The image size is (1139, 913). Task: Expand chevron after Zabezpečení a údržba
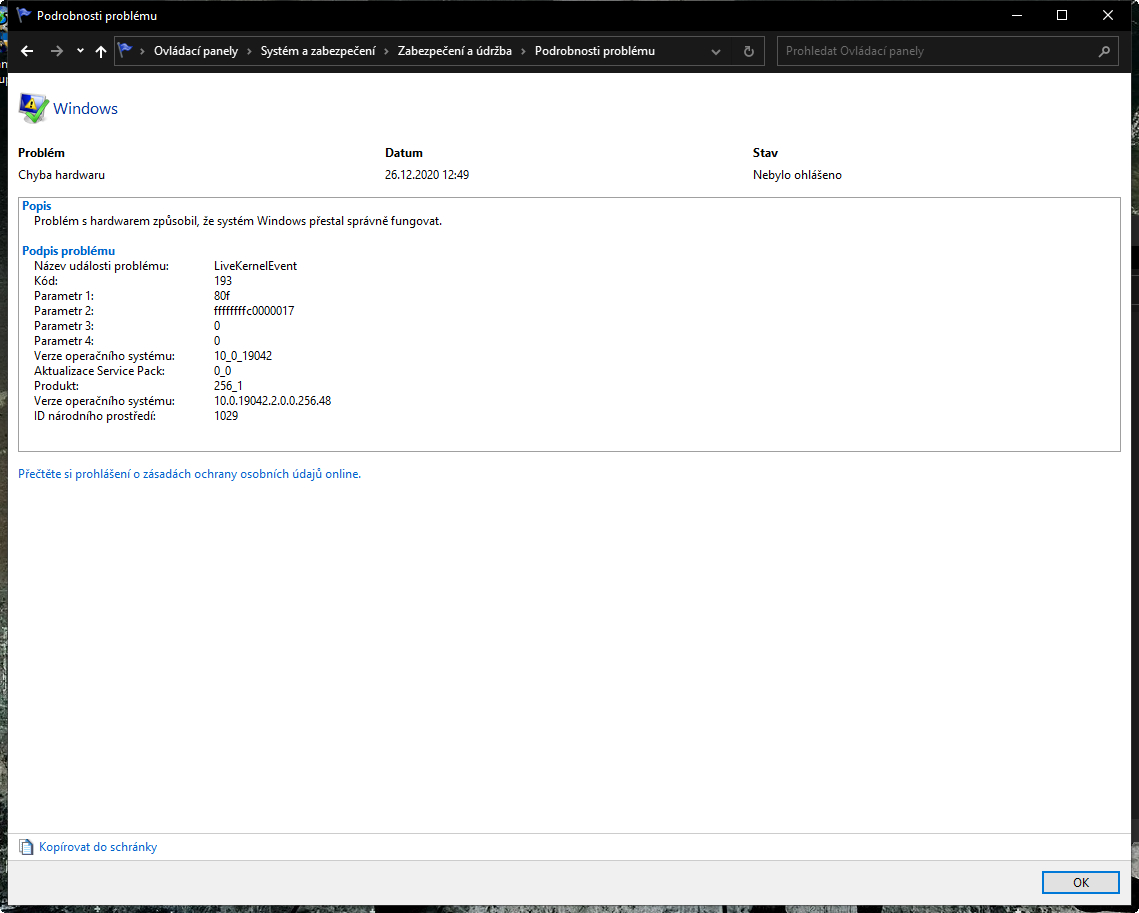click(x=523, y=51)
